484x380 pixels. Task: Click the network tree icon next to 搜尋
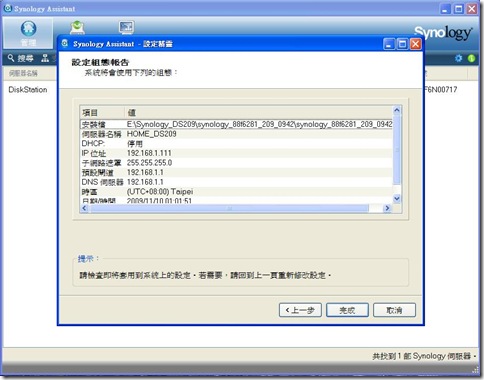[x=45, y=58]
